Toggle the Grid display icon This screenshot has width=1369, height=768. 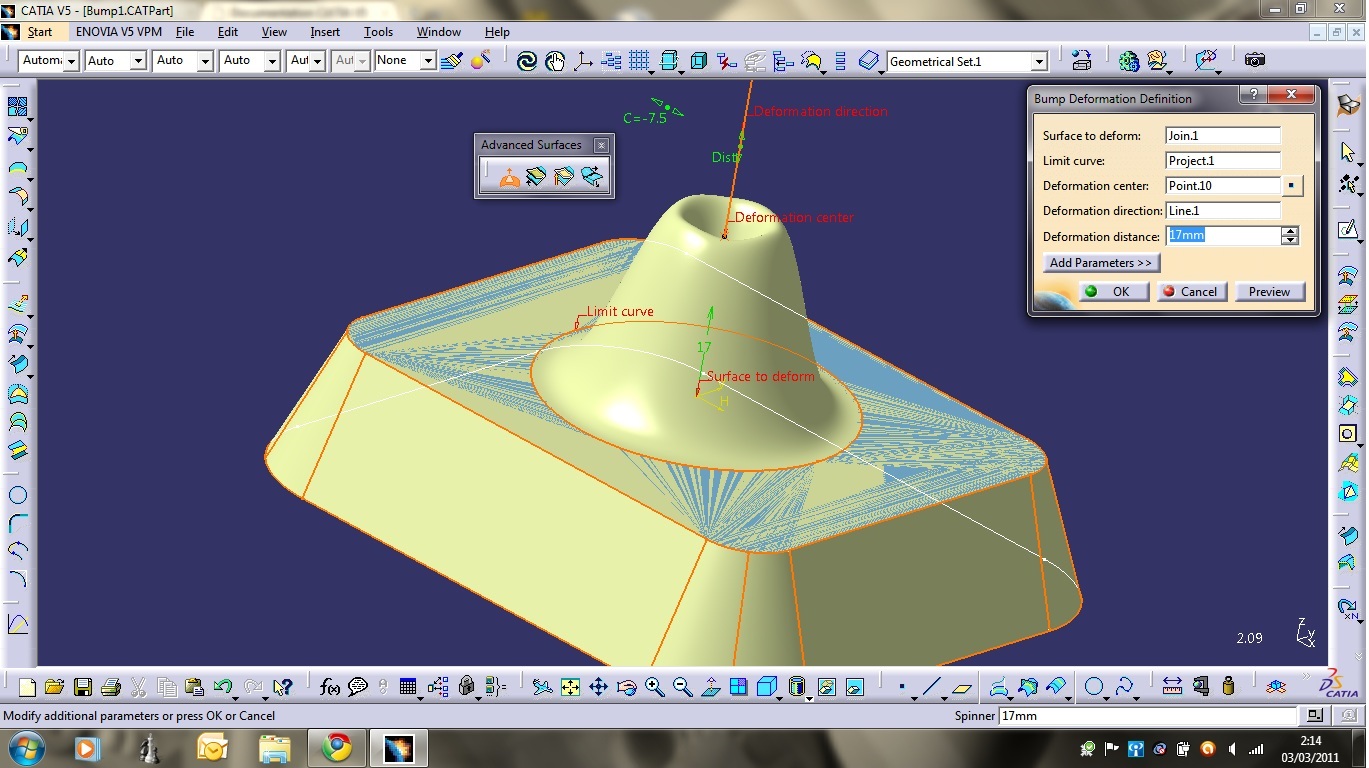[x=640, y=61]
